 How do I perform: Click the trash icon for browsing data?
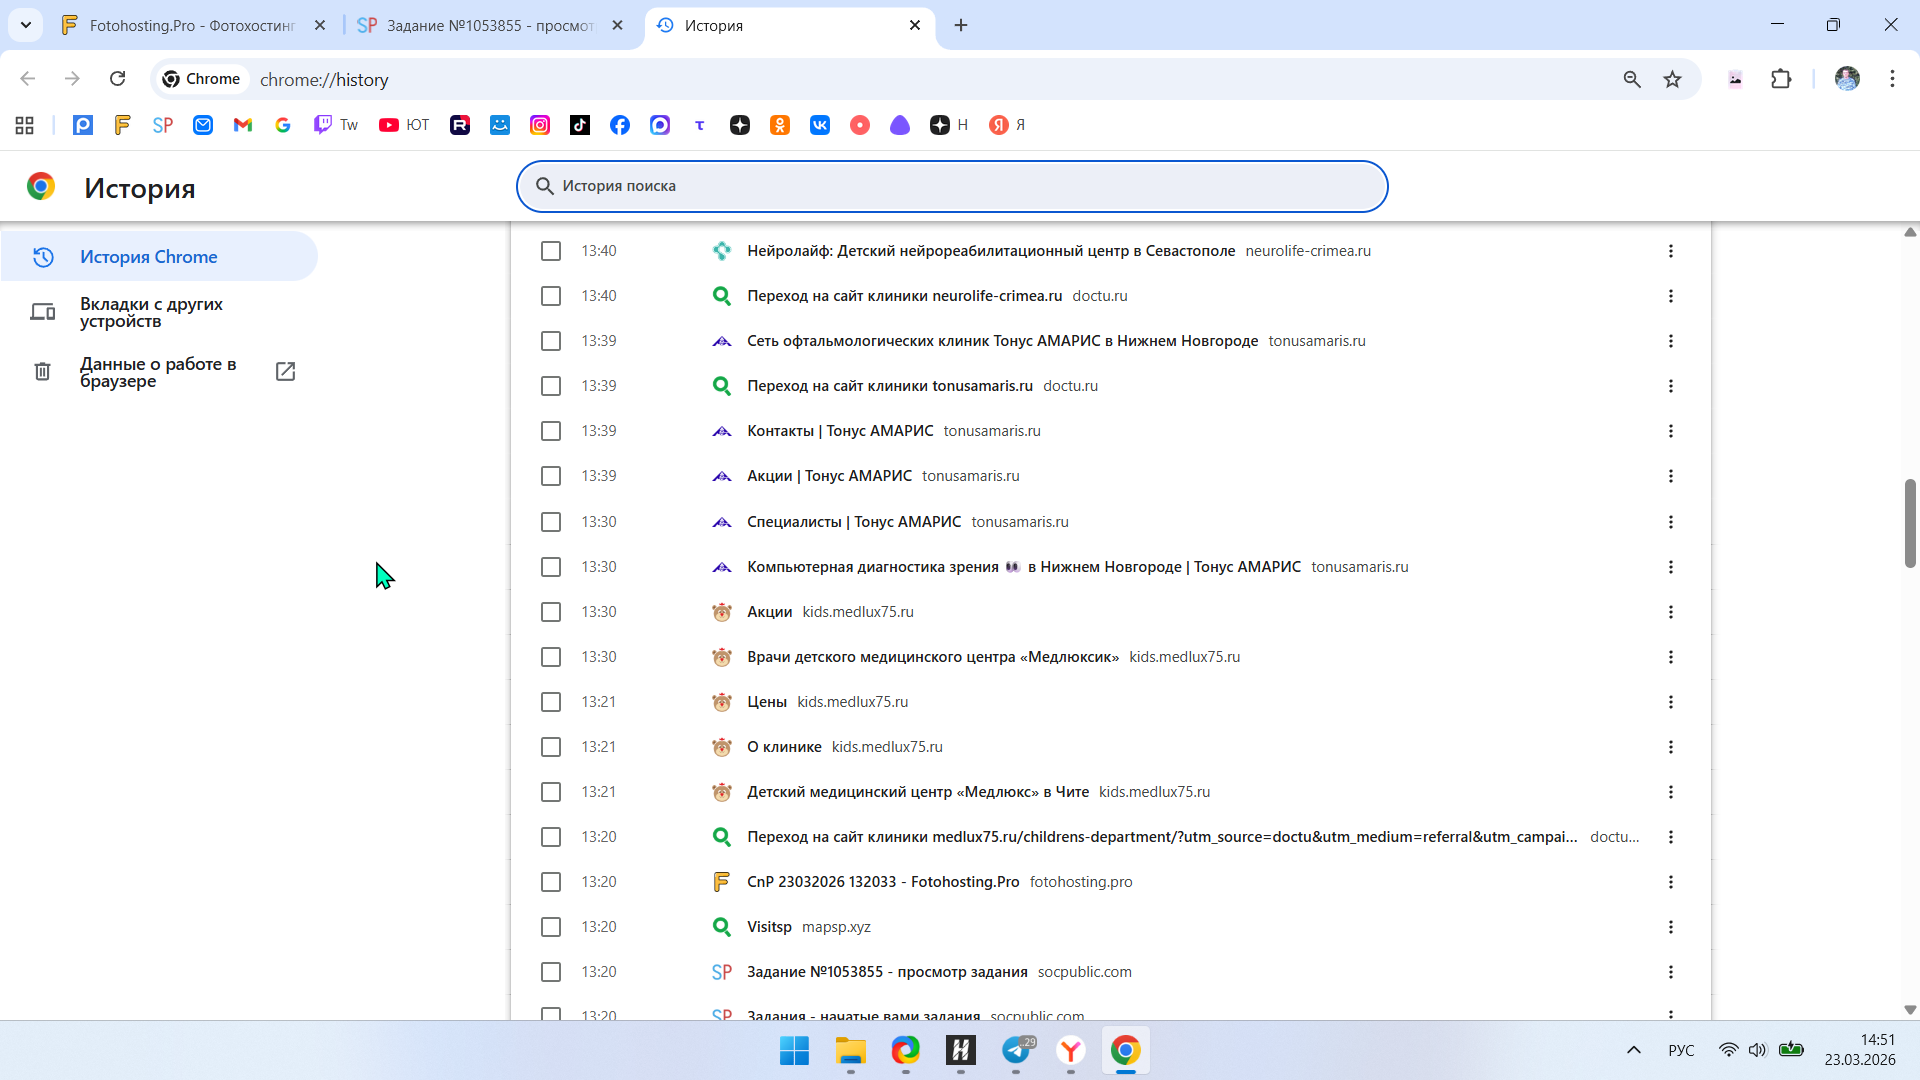tap(42, 372)
